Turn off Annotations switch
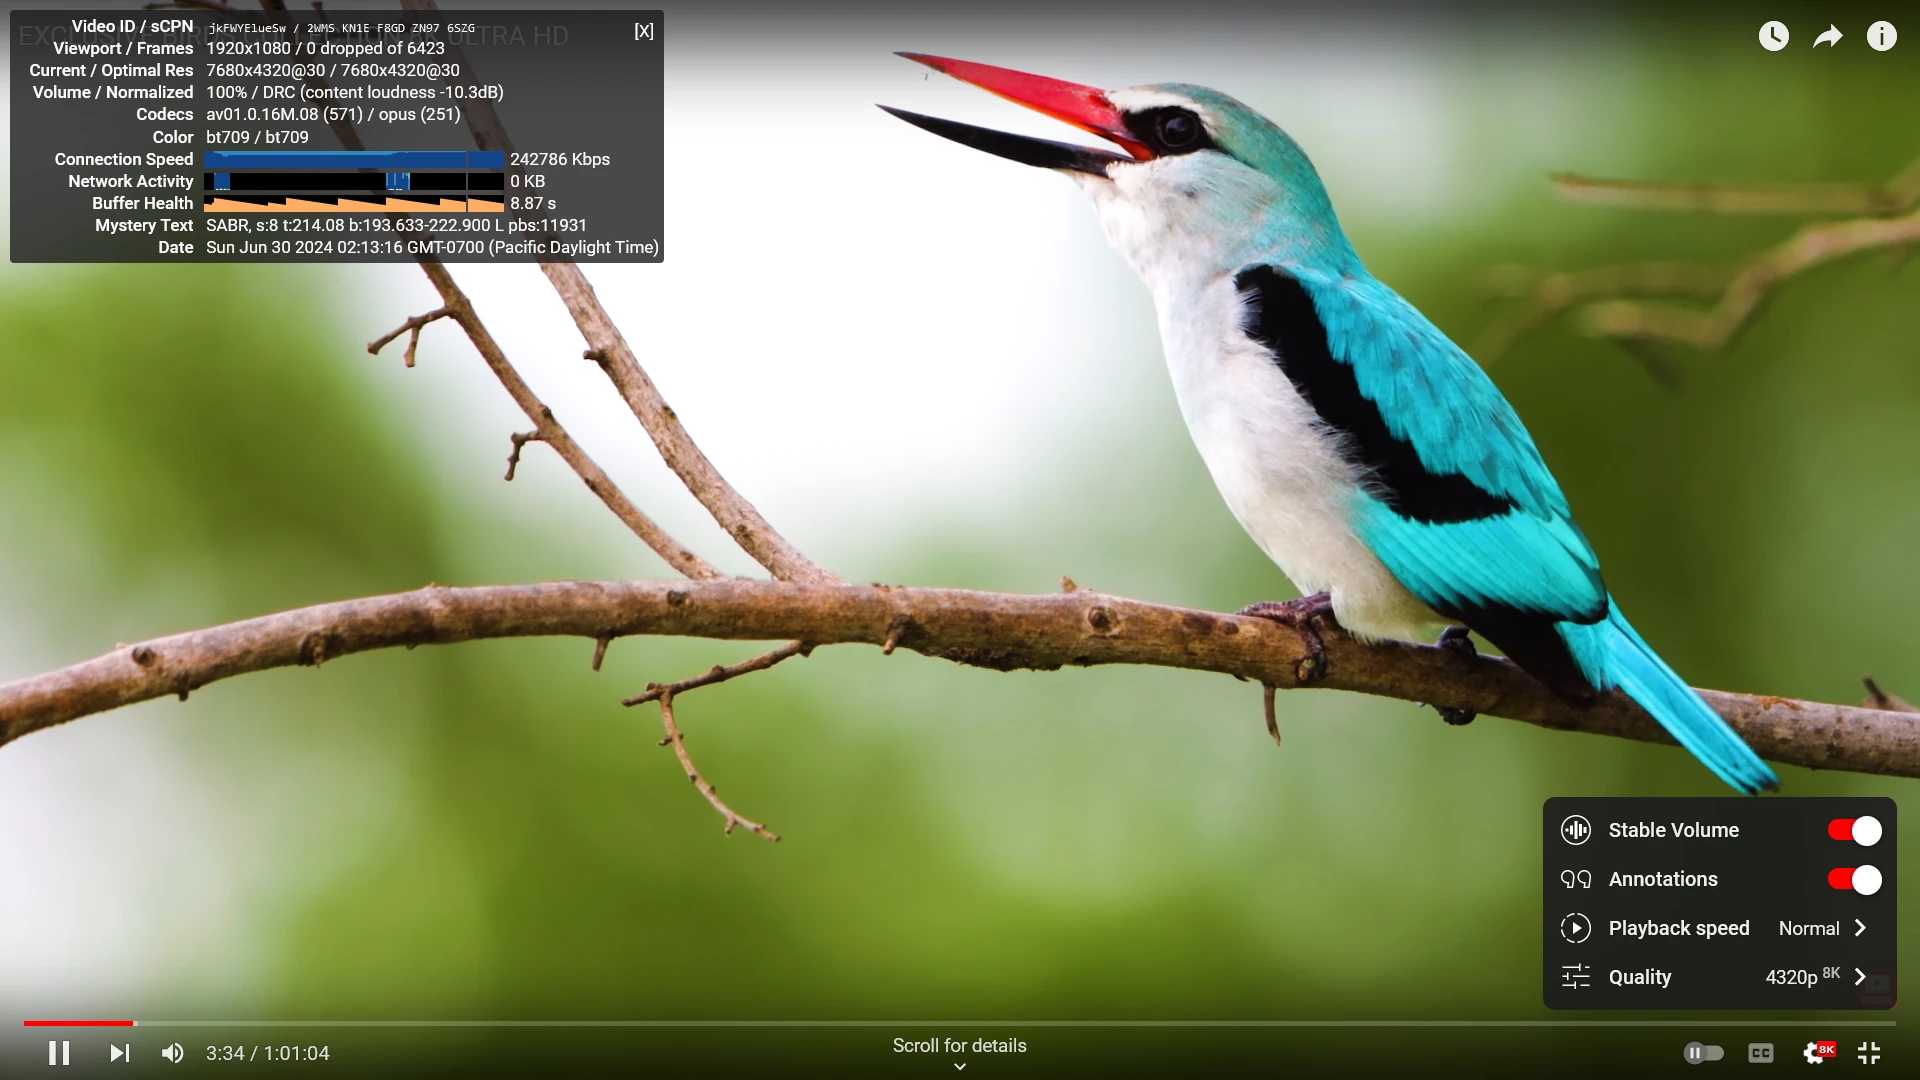Image resolution: width=1920 pixels, height=1080 pixels. (x=1854, y=879)
